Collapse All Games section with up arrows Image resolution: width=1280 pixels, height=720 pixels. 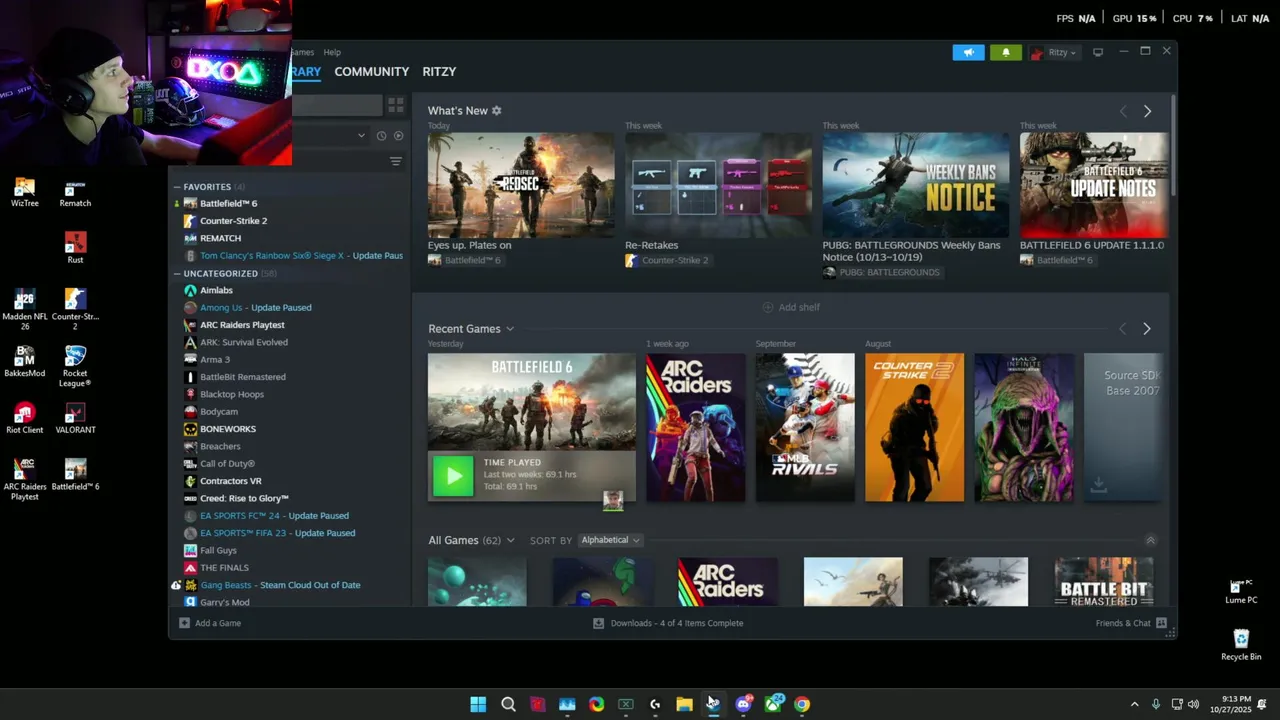pyautogui.click(x=1150, y=540)
